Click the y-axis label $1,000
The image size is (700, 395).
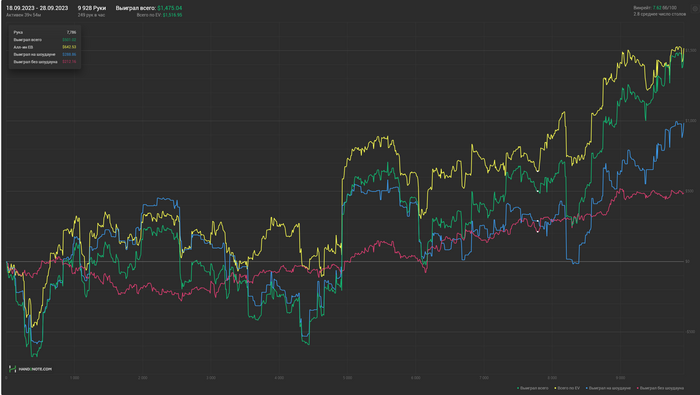691,121
